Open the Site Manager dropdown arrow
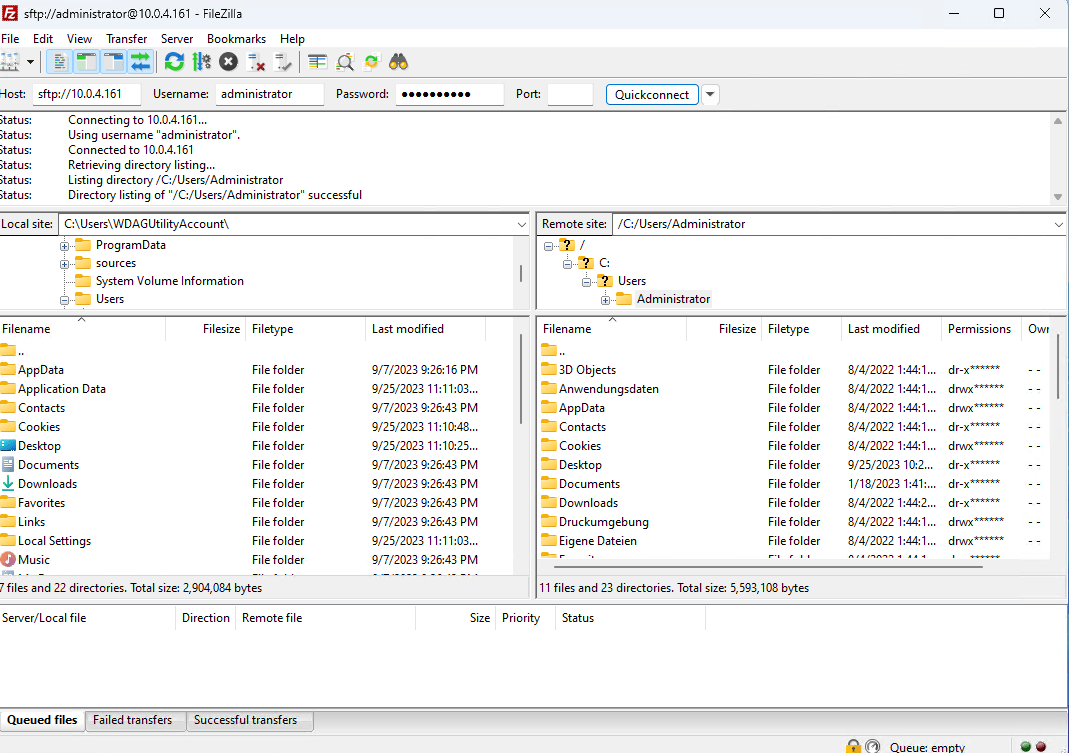The width and height of the screenshot is (1069, 753). [30, 61]
